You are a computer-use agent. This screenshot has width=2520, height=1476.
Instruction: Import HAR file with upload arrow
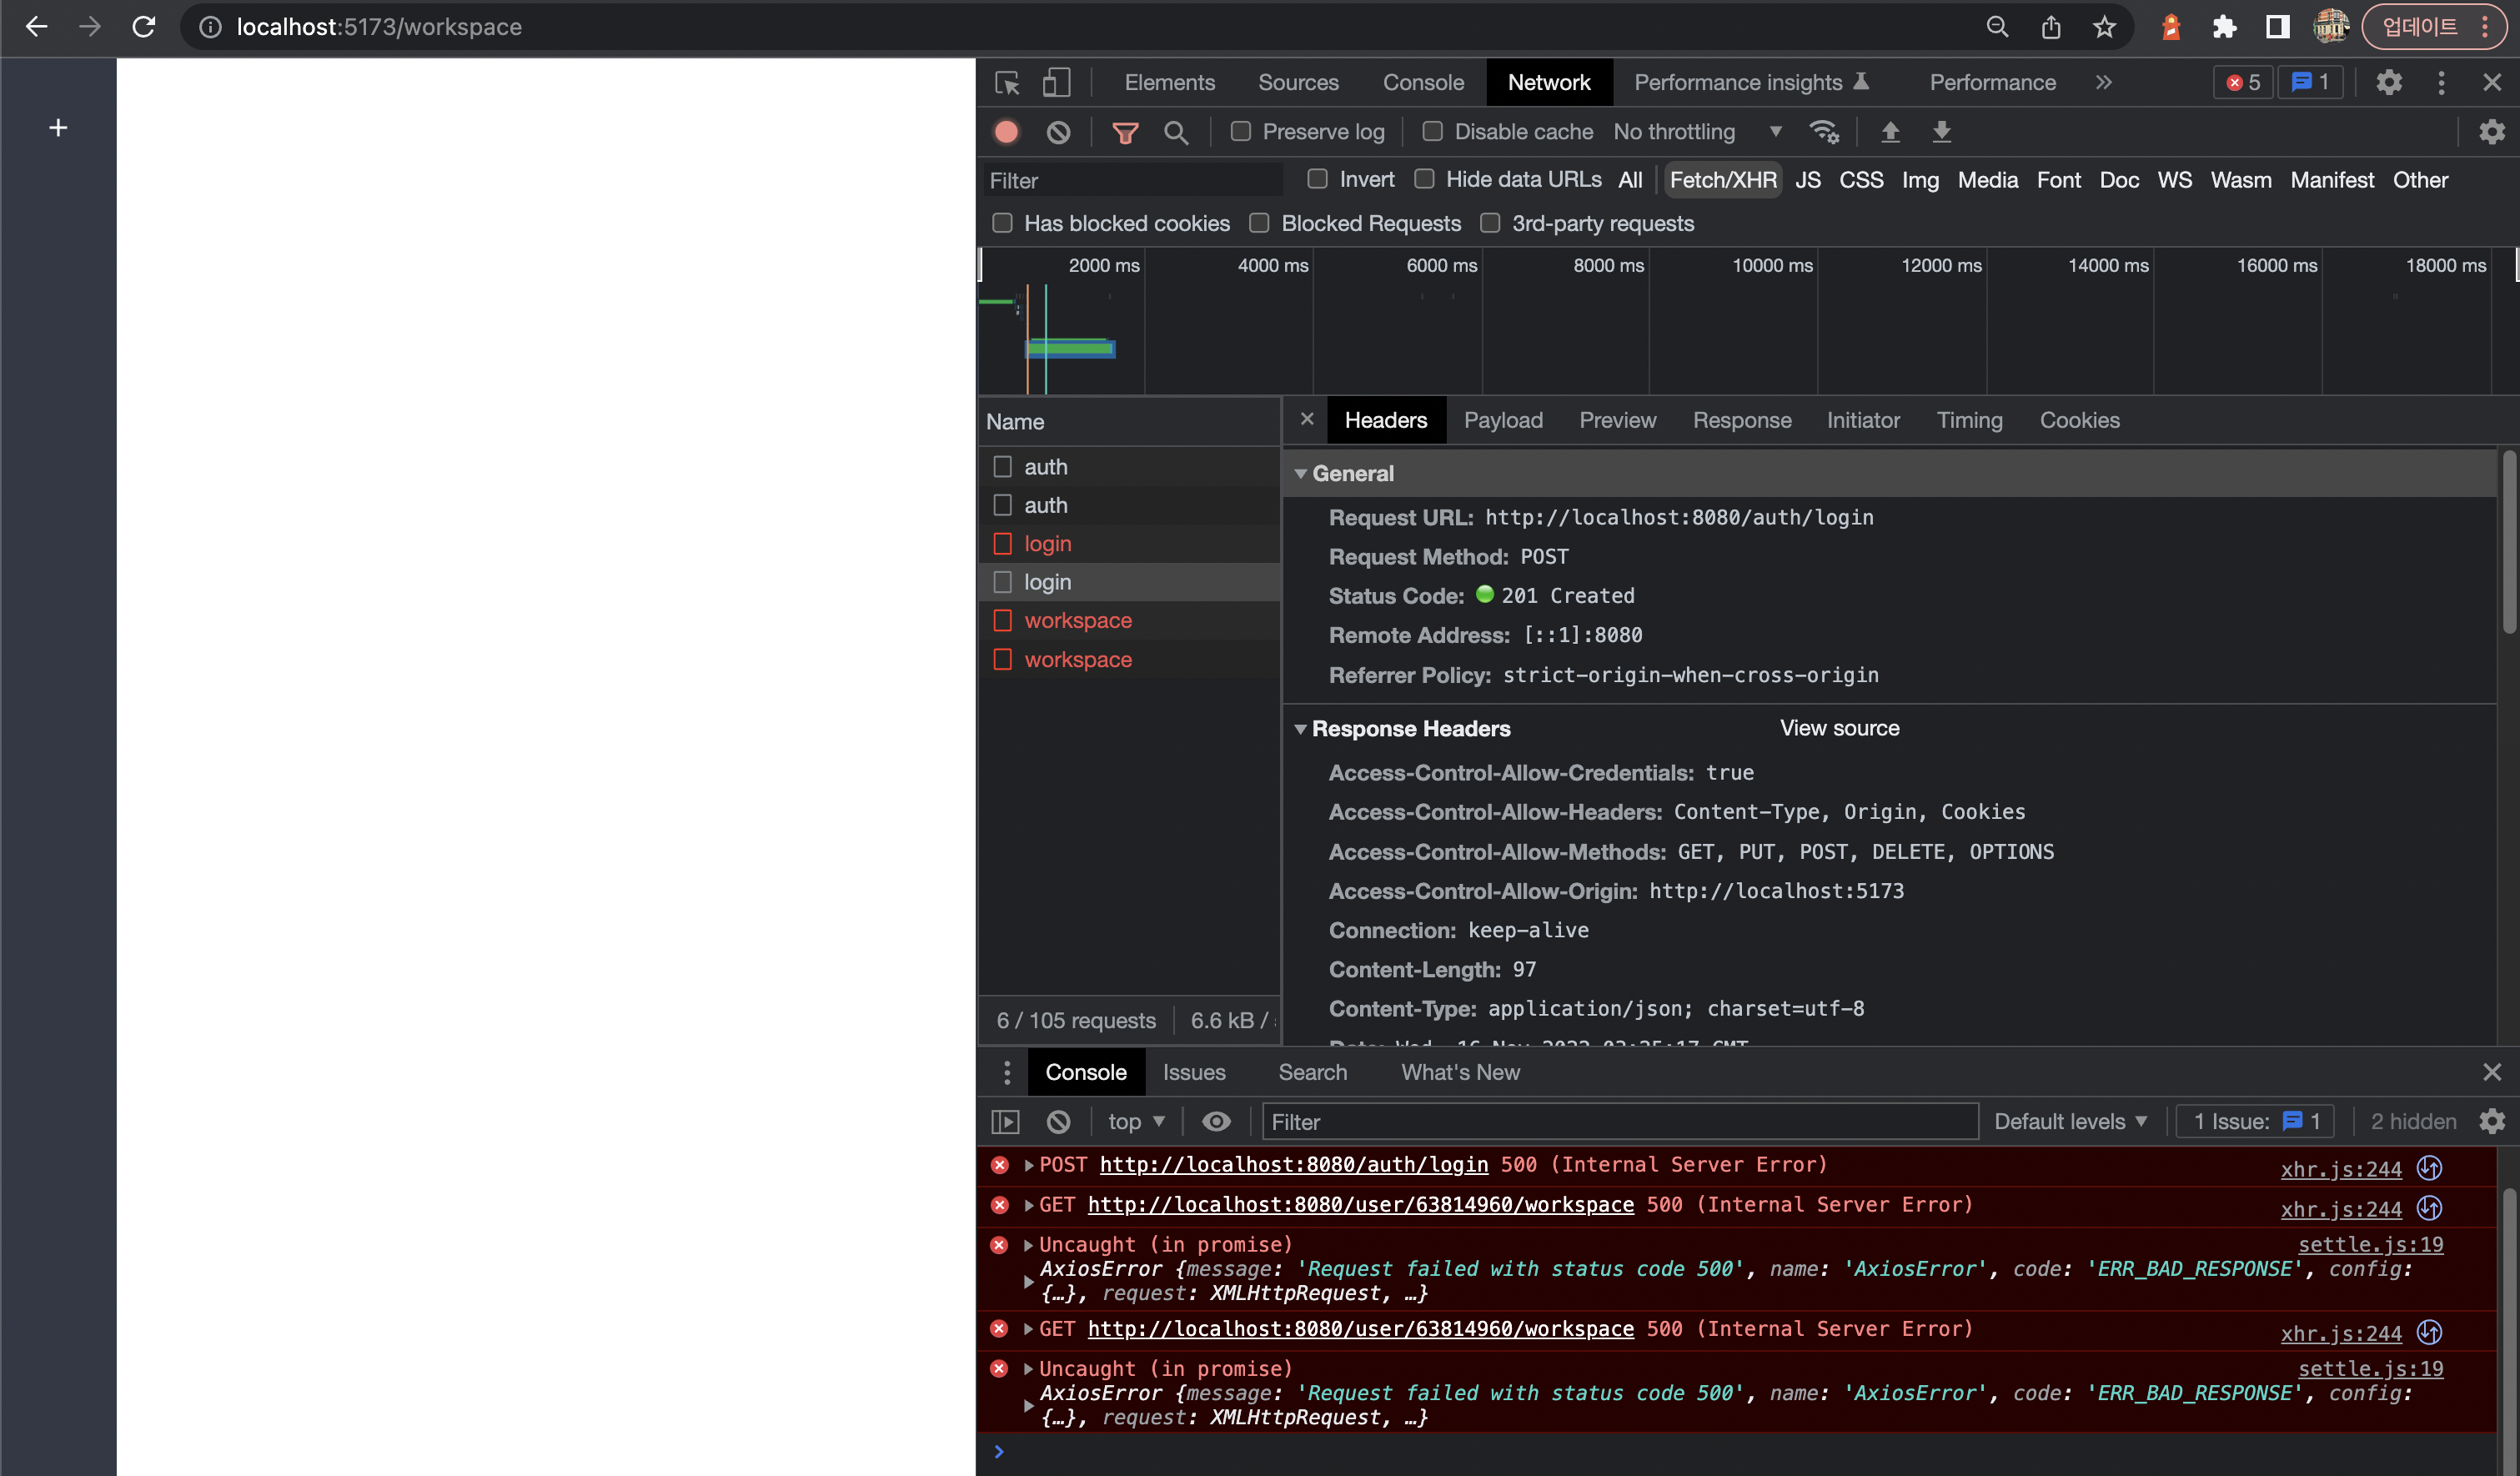pyautogui.click(x=1890, y=132)
